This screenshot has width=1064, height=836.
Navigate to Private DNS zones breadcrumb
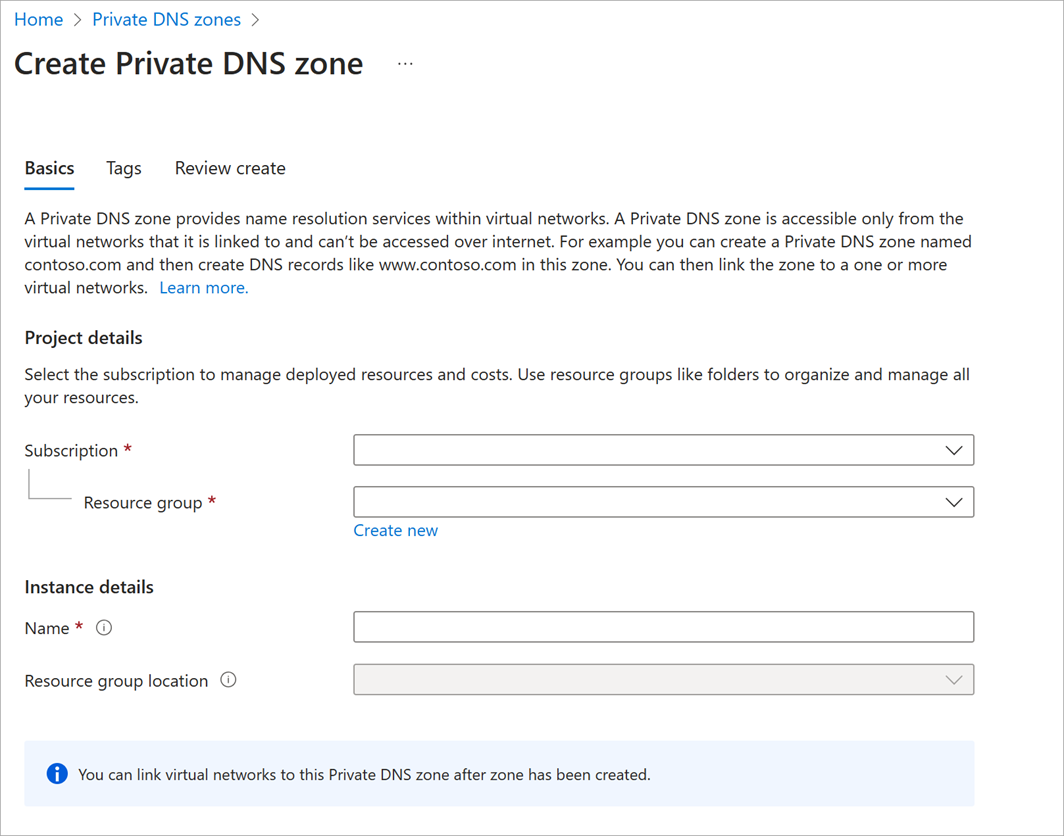[166, 20]
